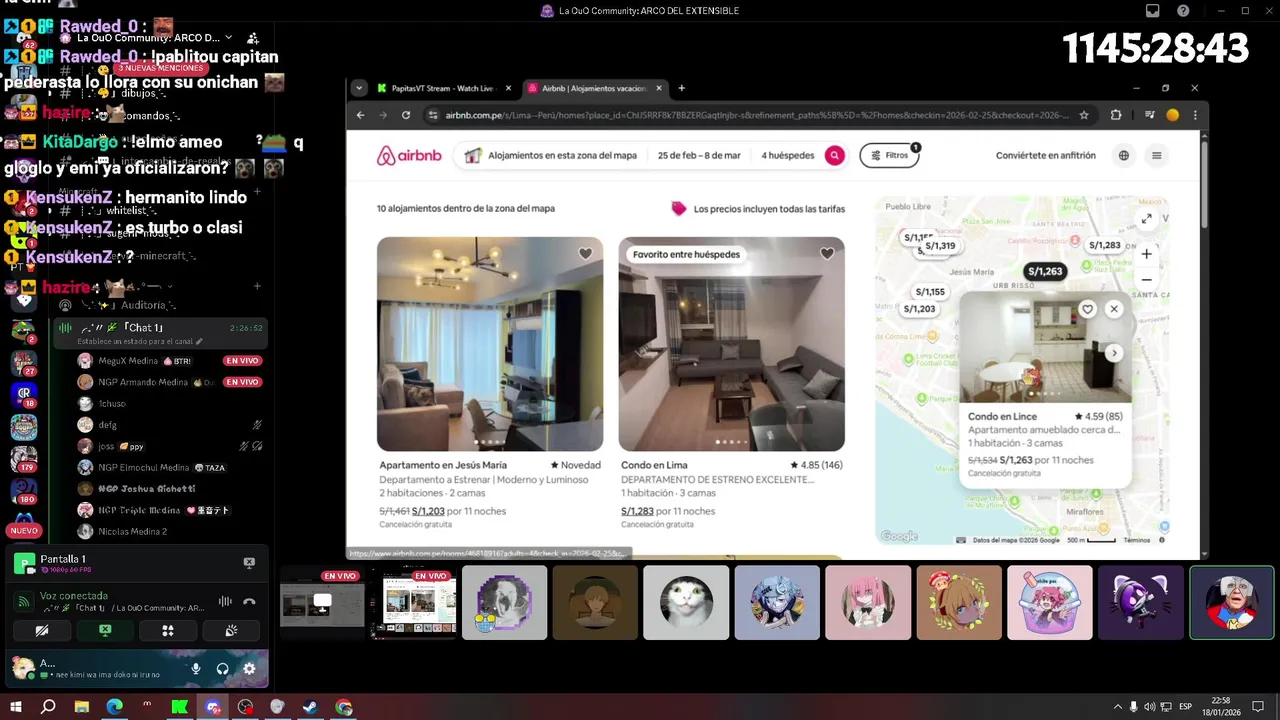
Task: Select the S/1,319 map price marker
Action: click(940, 246)
